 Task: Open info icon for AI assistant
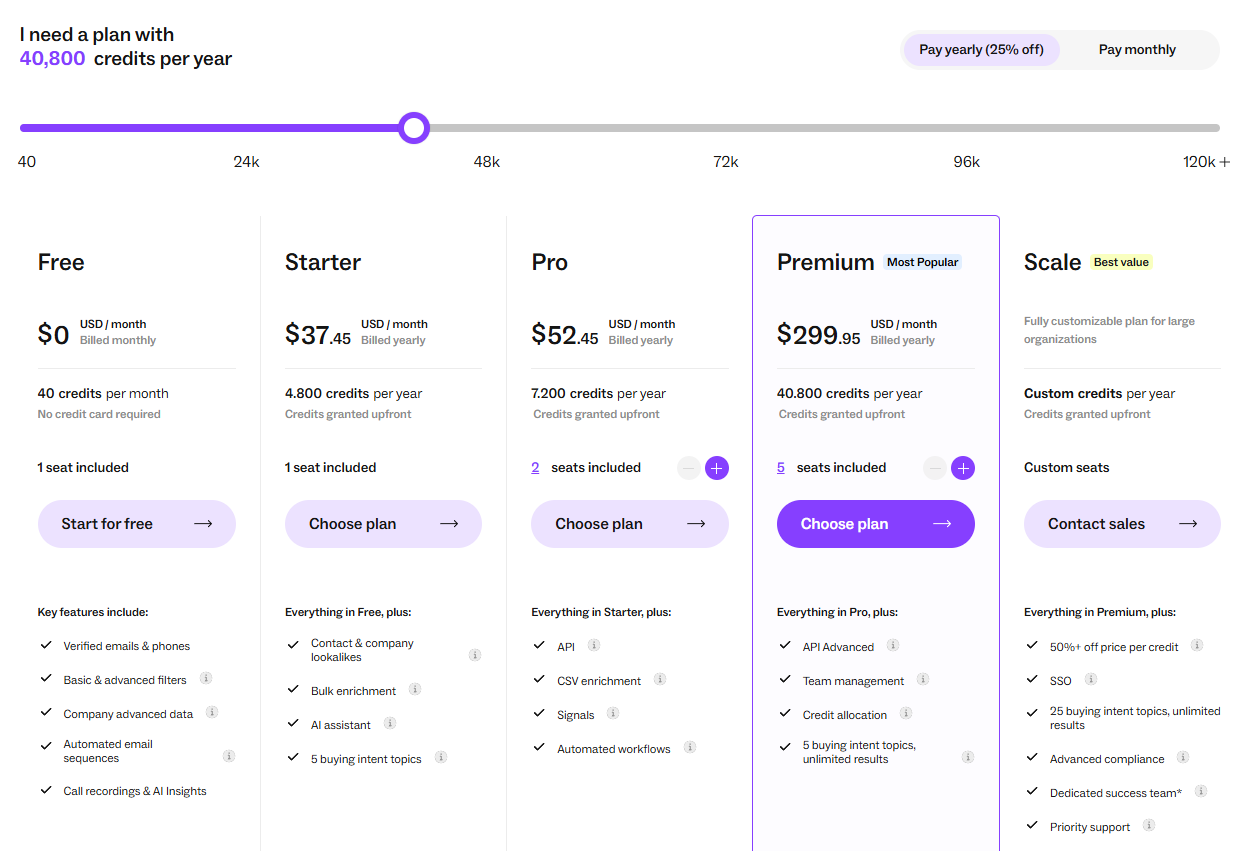coord(390,723)
